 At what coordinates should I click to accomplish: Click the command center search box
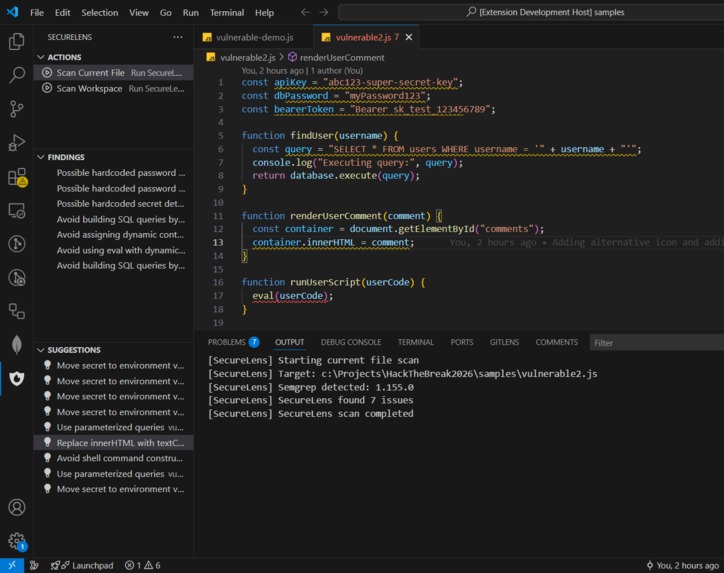pos(531,12)
